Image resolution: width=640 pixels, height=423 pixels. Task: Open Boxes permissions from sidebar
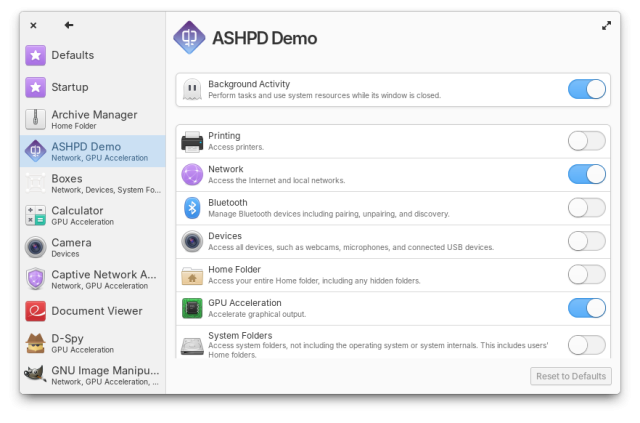point(93,183)
